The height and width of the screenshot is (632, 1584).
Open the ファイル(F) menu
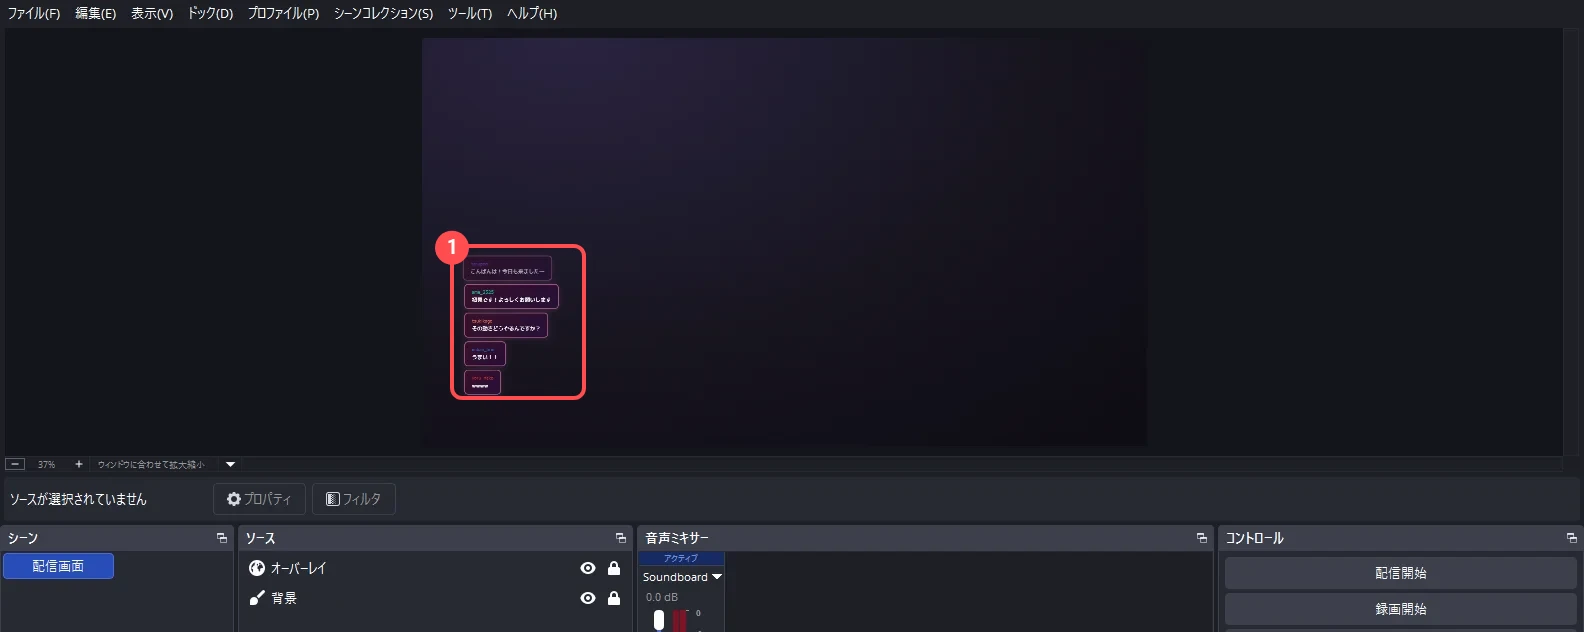[34, 13]
